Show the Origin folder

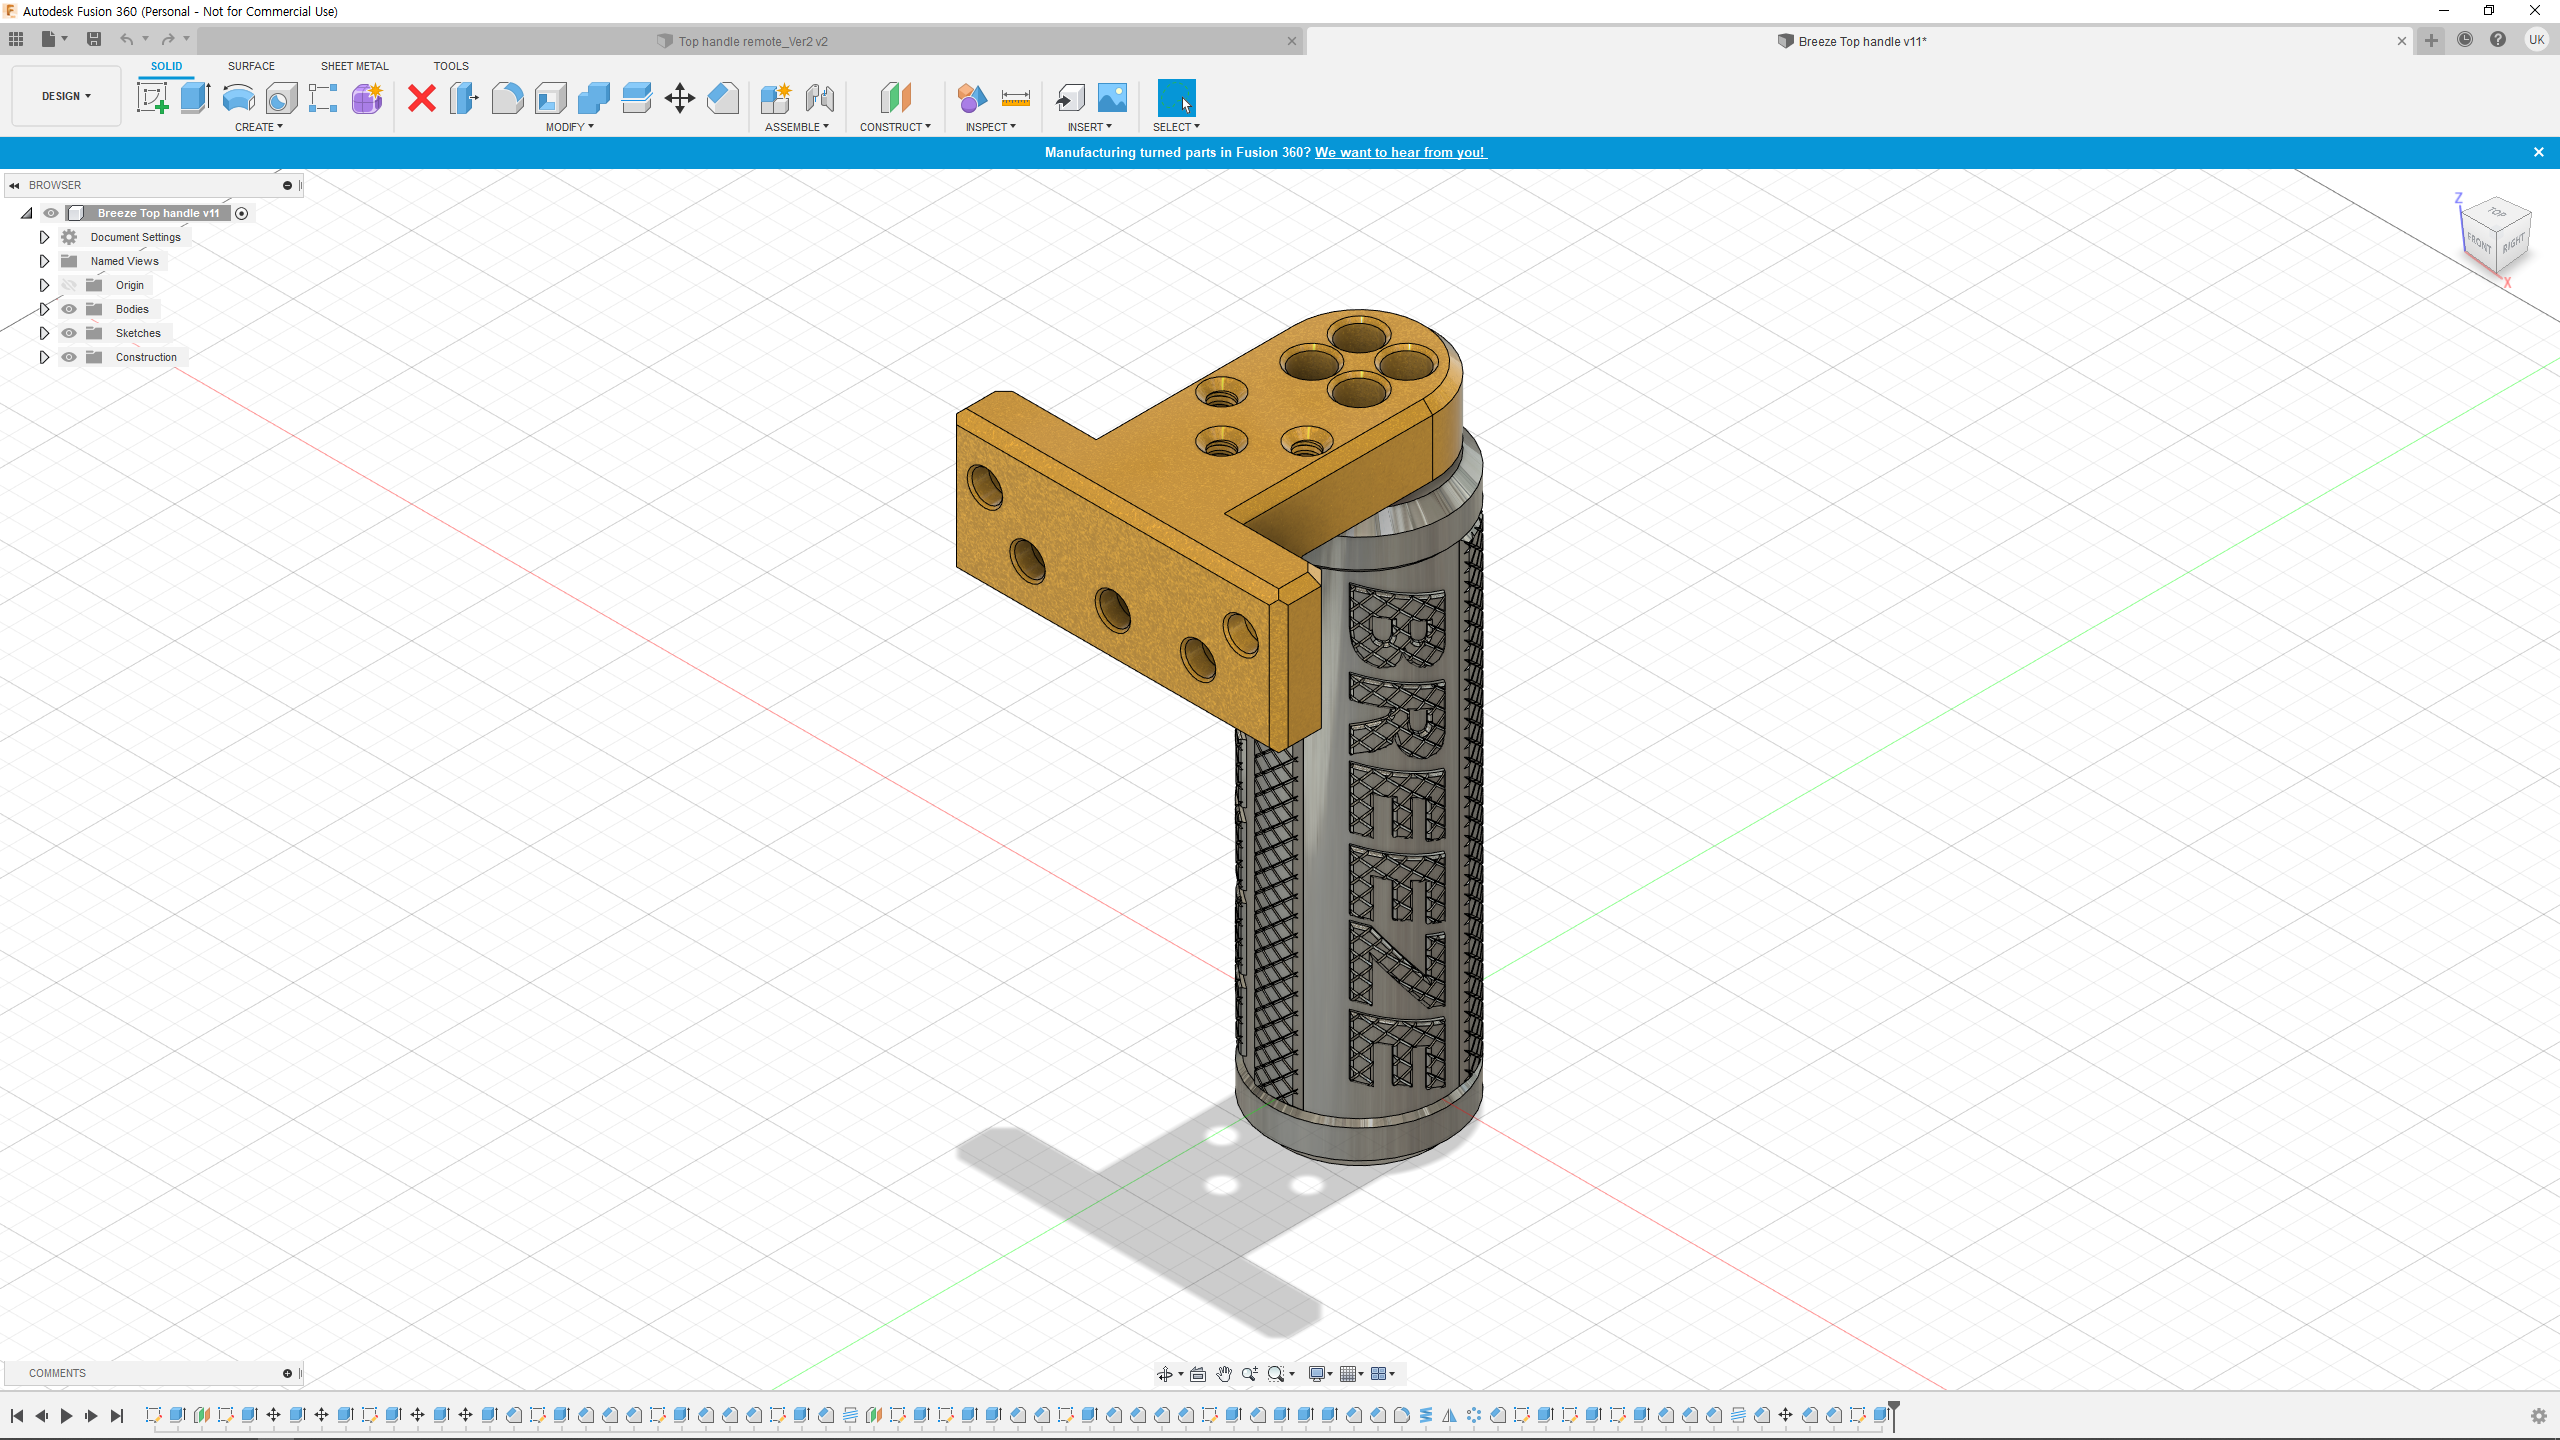coord(69,285)
